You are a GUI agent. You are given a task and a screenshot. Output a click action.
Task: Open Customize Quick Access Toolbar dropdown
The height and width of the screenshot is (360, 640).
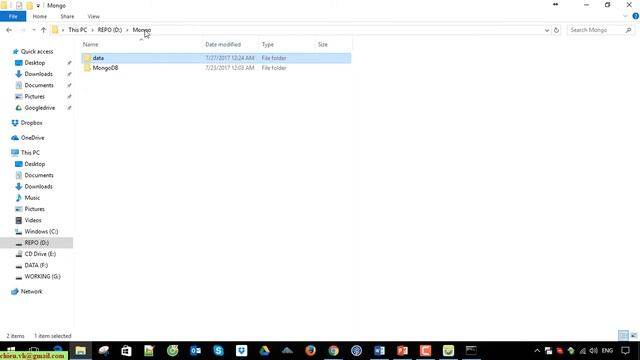click(38, 6)
